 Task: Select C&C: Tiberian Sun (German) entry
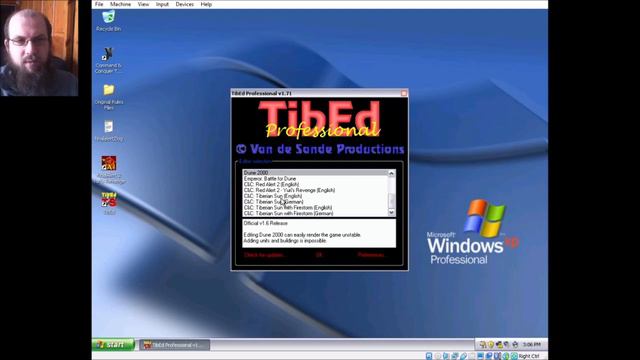315,202
